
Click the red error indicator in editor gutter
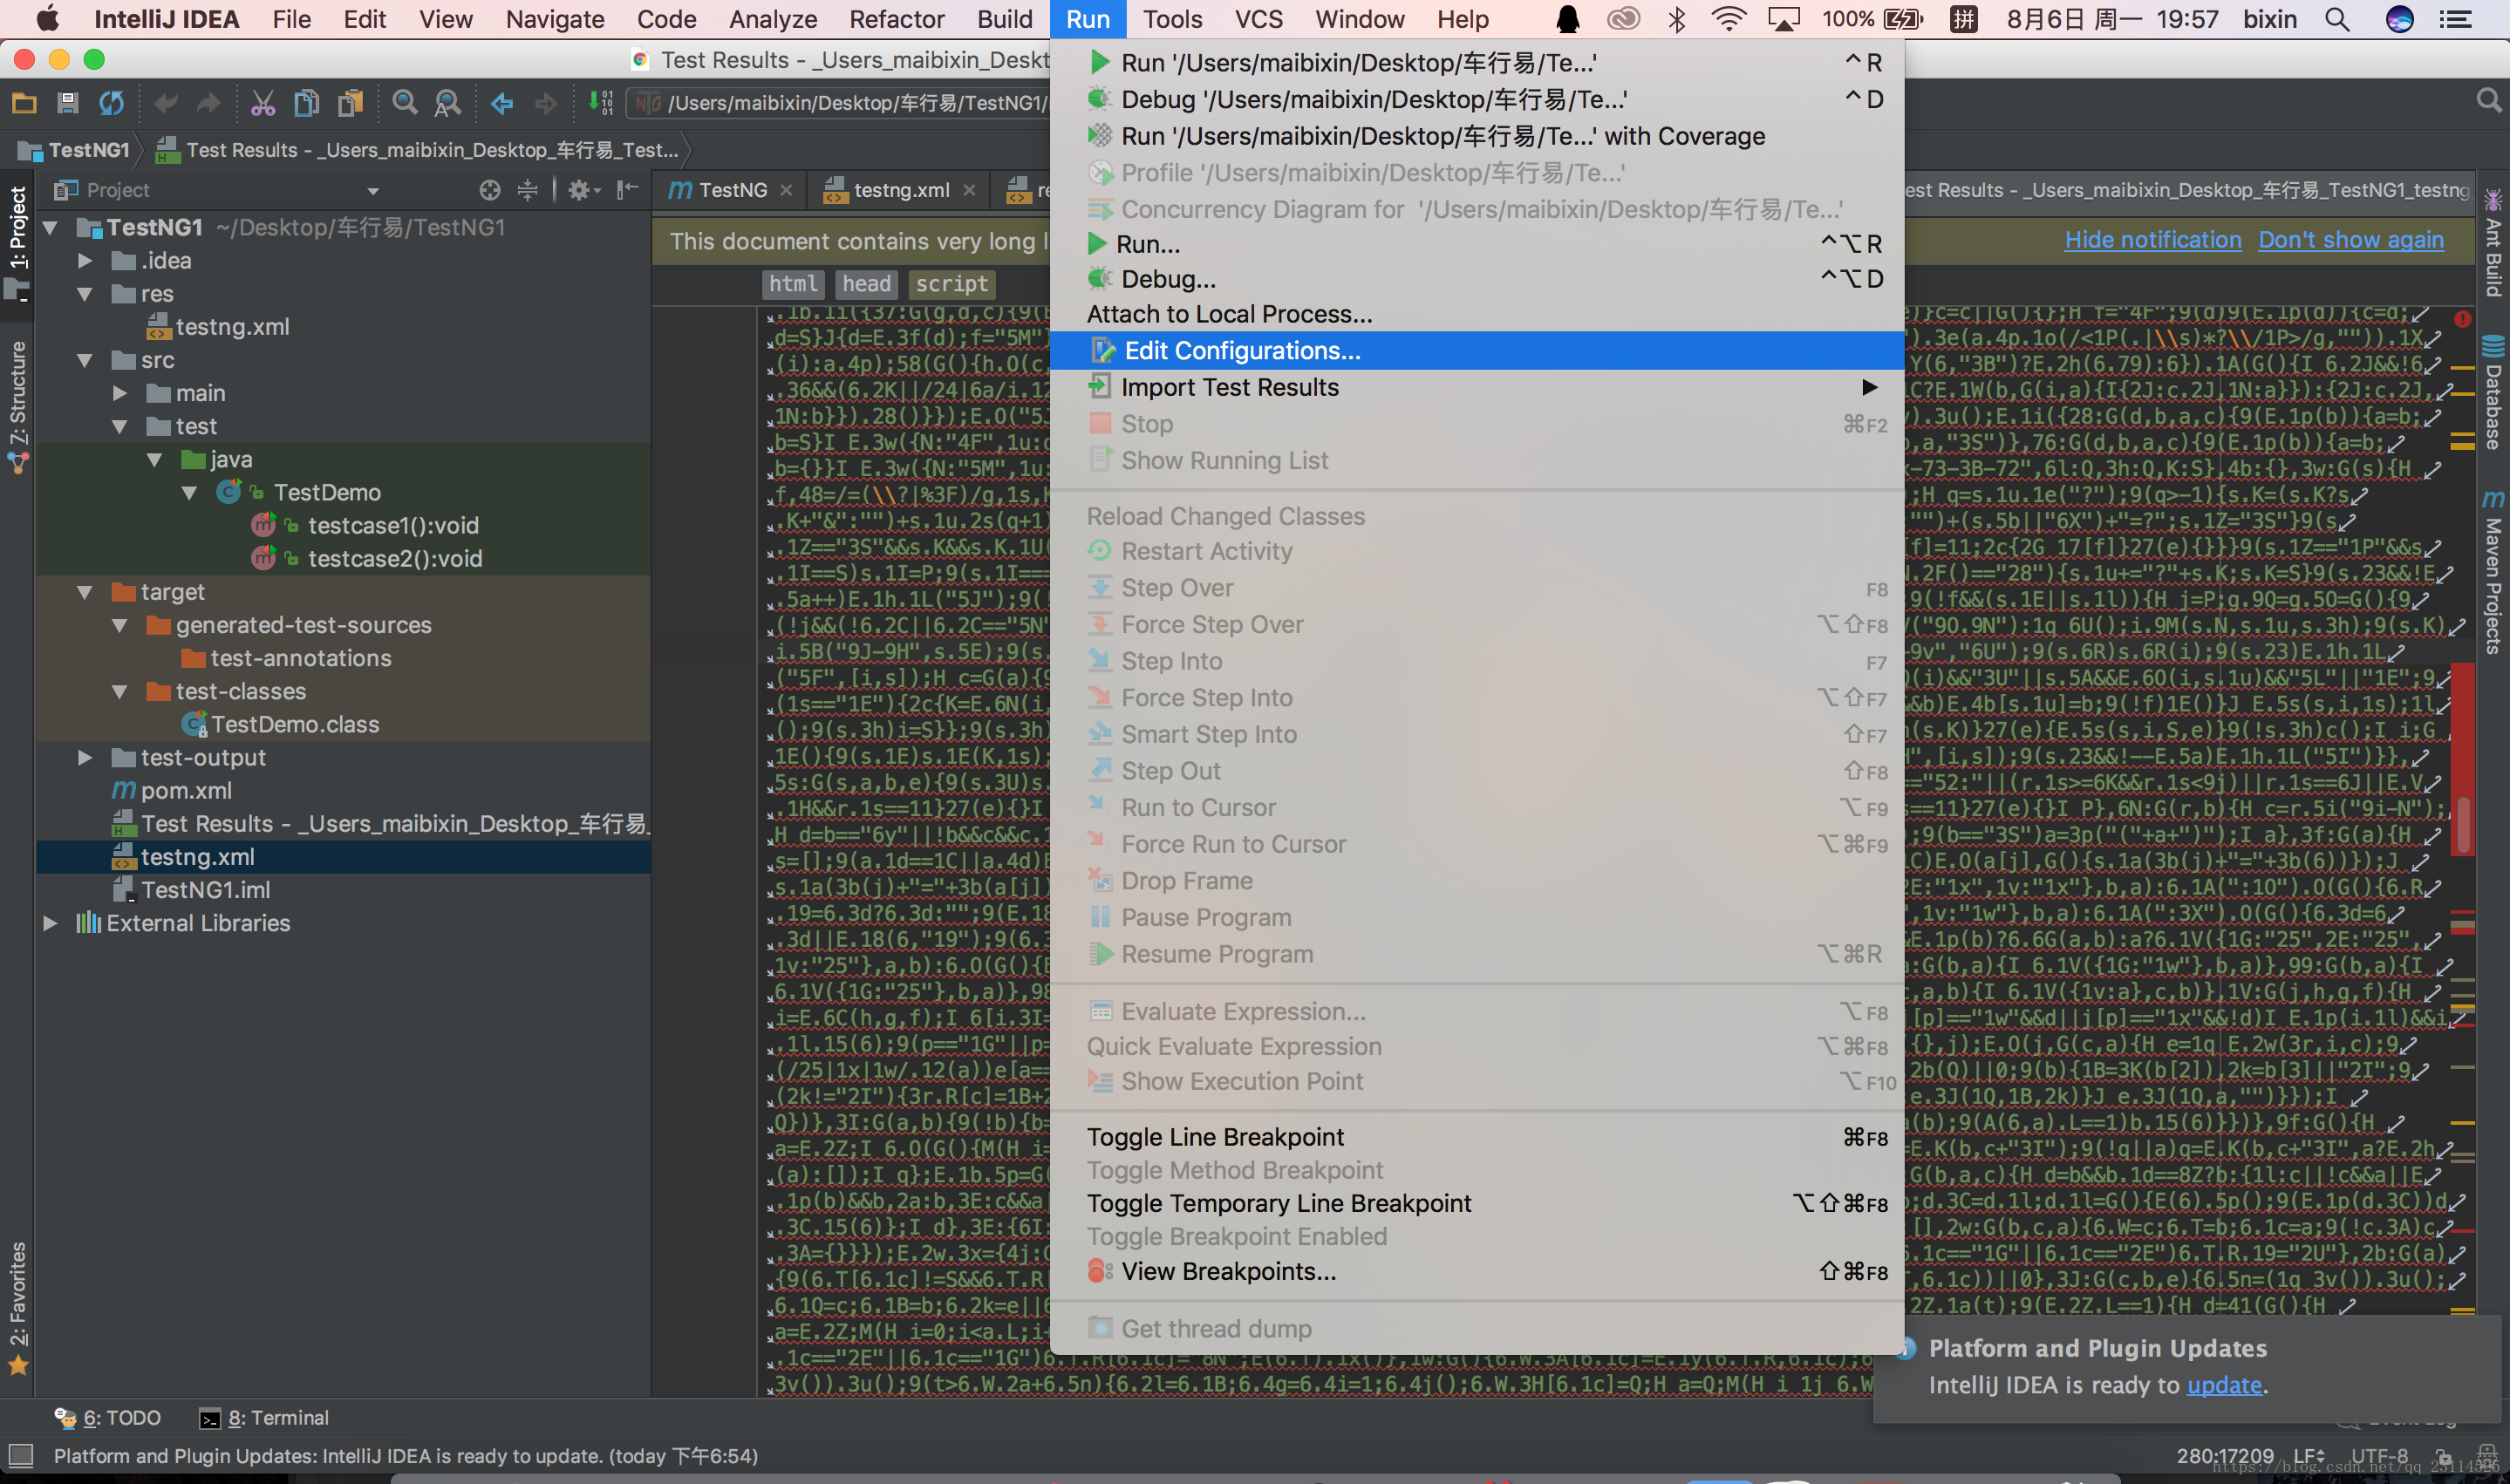(2462, 319)
